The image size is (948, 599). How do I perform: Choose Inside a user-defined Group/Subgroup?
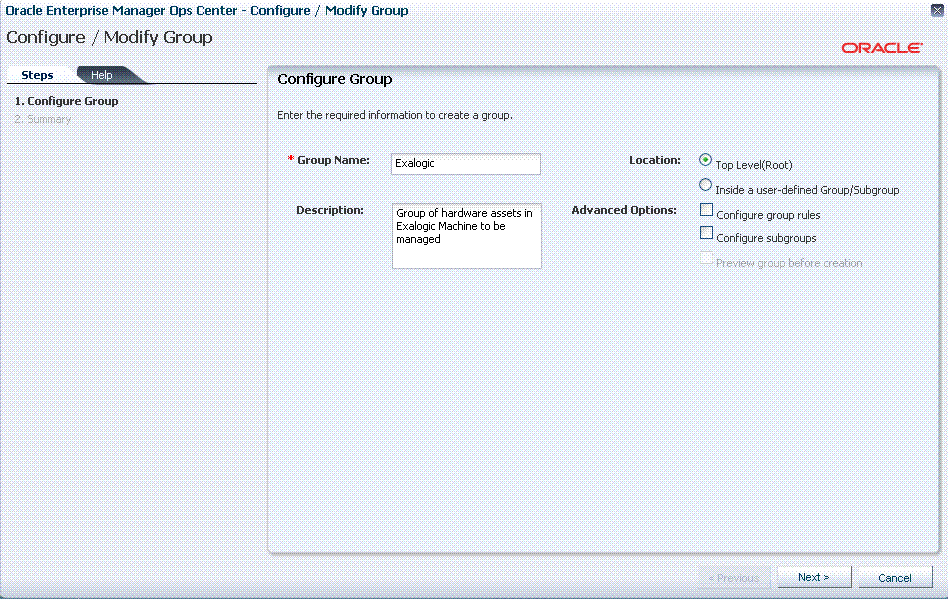(705, 185)
